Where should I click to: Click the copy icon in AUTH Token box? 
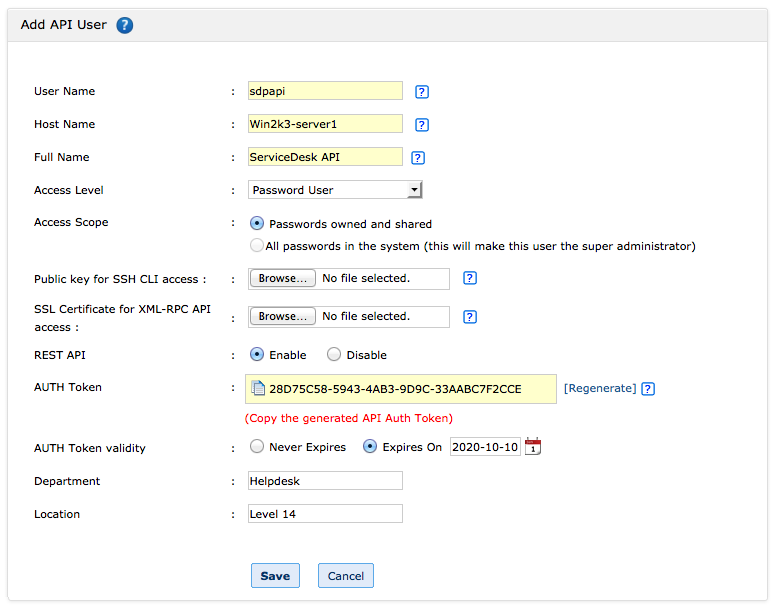[x=258, y=389]
